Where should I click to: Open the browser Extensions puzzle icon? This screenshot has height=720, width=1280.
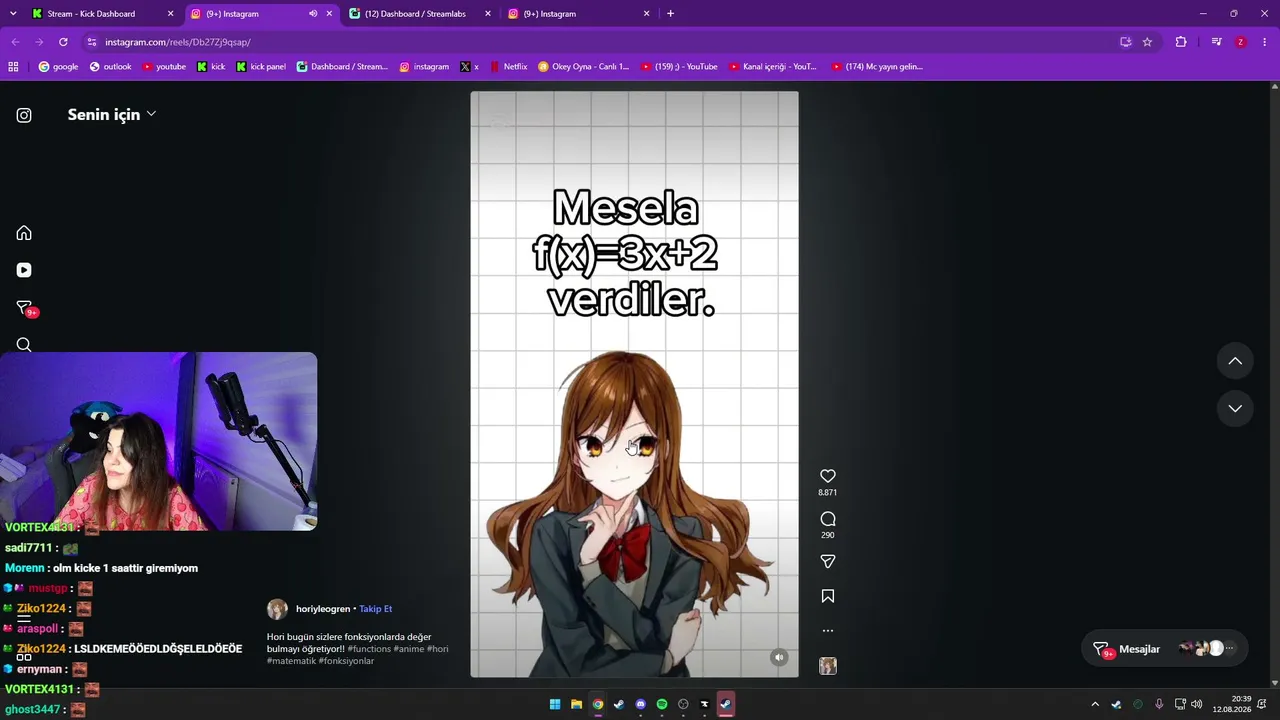tap(1181, 42)
